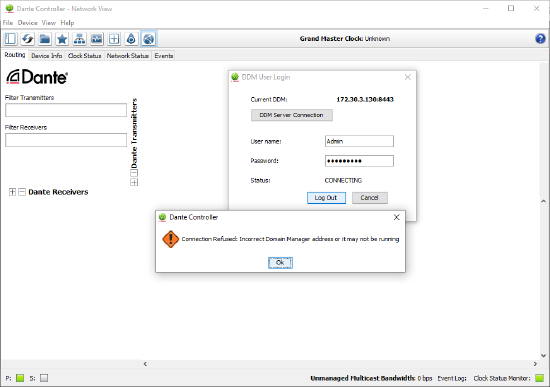Click the Clock Status Monitor green indicator

(539, 378)
